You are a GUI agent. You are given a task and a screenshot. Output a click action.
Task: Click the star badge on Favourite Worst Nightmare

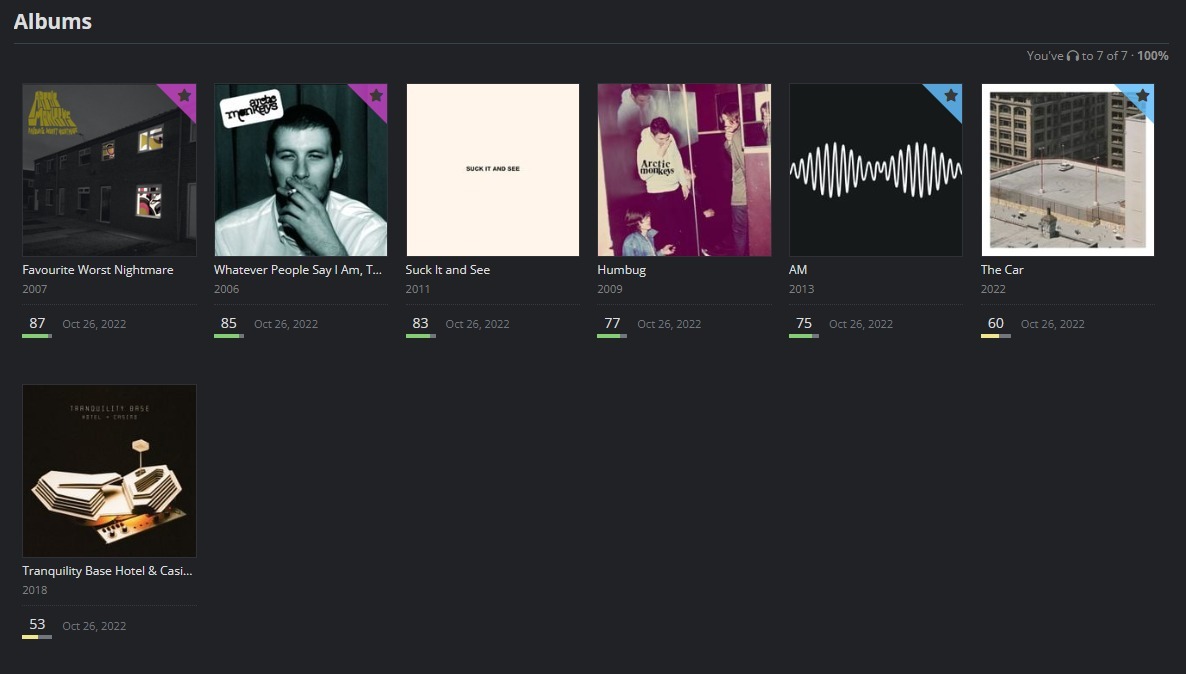(184, 96)
